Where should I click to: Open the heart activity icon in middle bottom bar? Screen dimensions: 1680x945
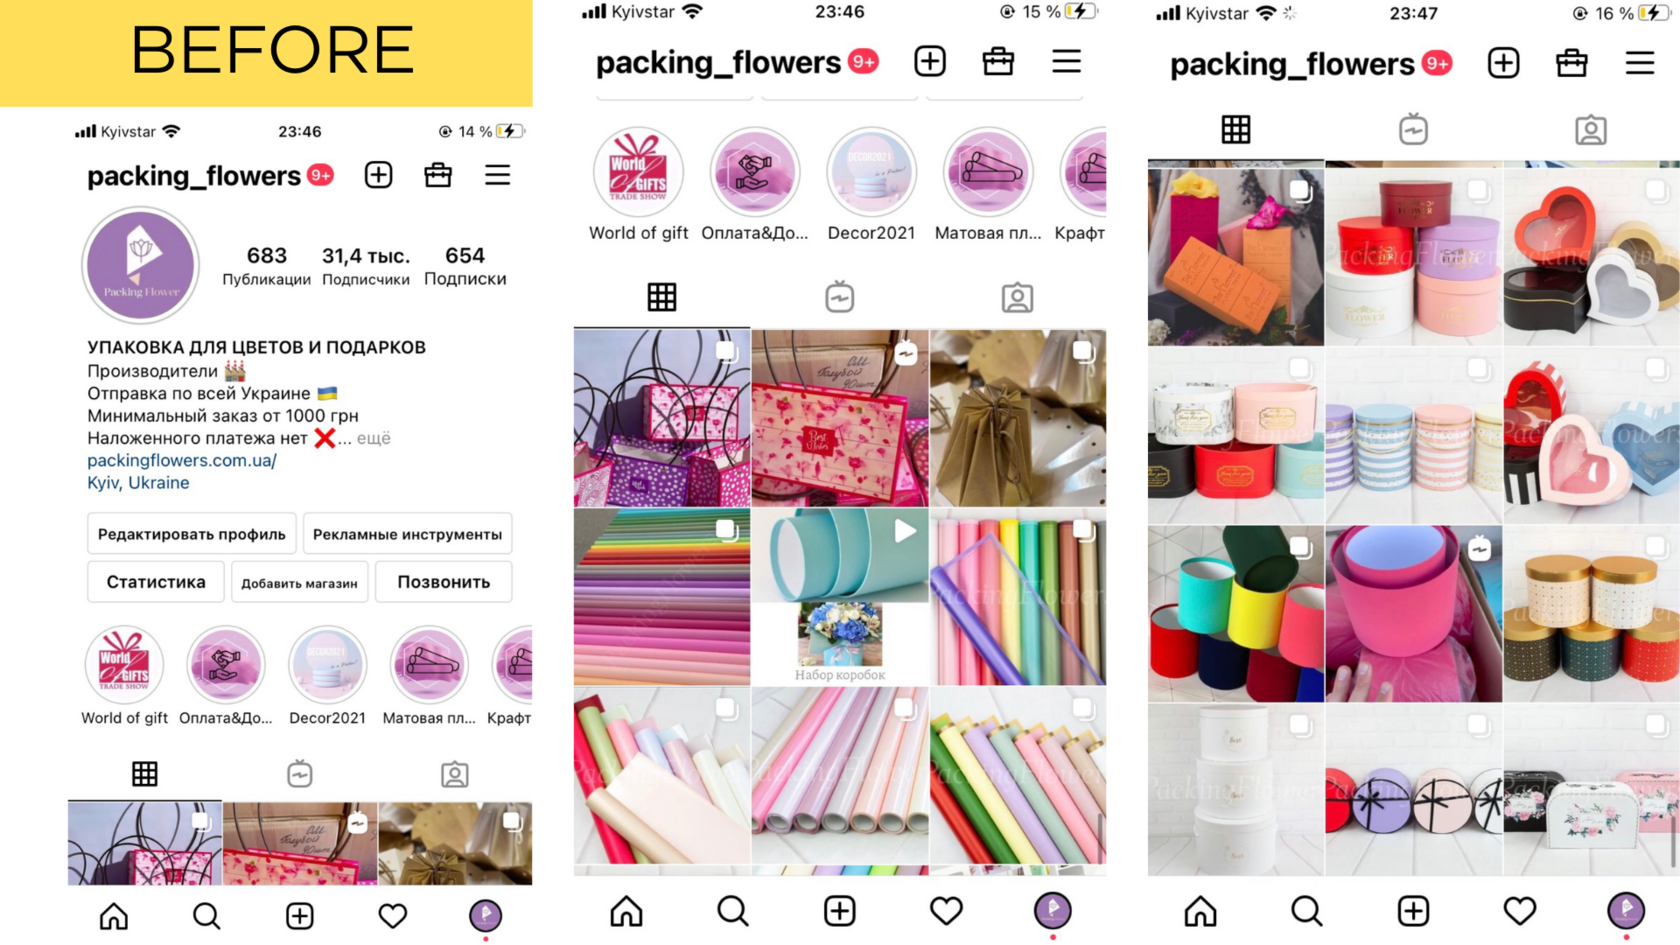946,911
